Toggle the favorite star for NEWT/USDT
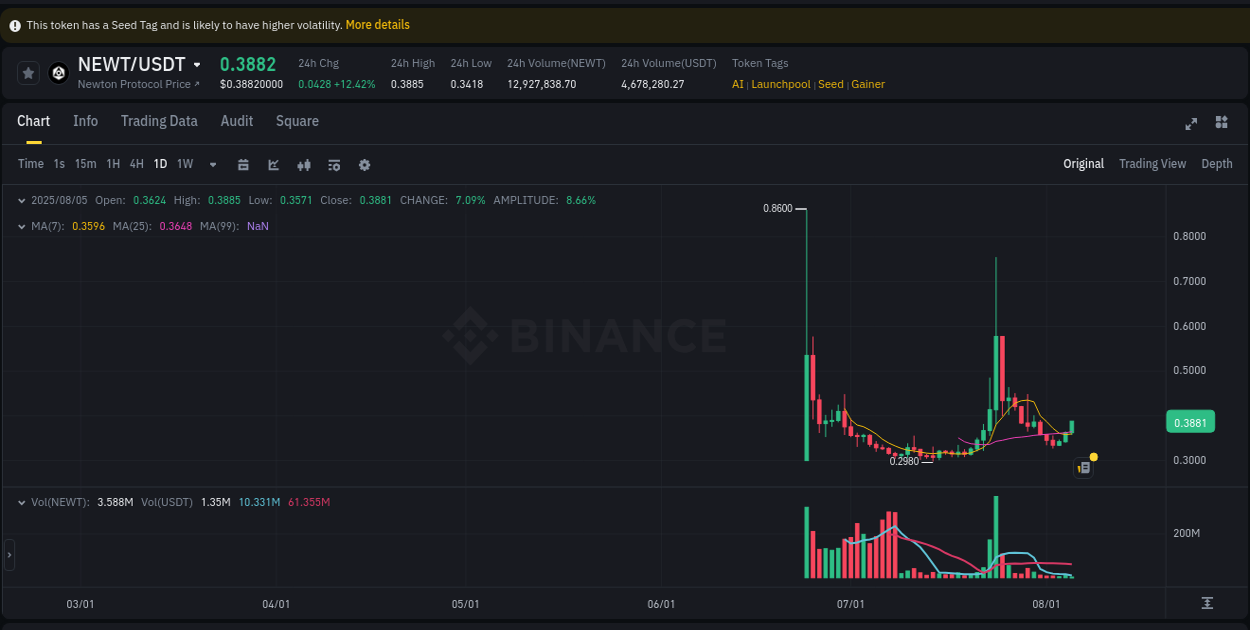Image resolution: width=1250 pixels, height=630 pixels. [x=27, y=72]
